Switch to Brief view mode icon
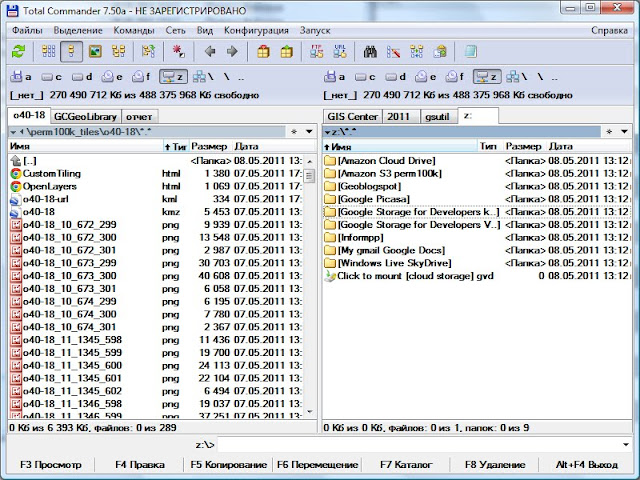This screenshot has width=640, height=480. 49,52
